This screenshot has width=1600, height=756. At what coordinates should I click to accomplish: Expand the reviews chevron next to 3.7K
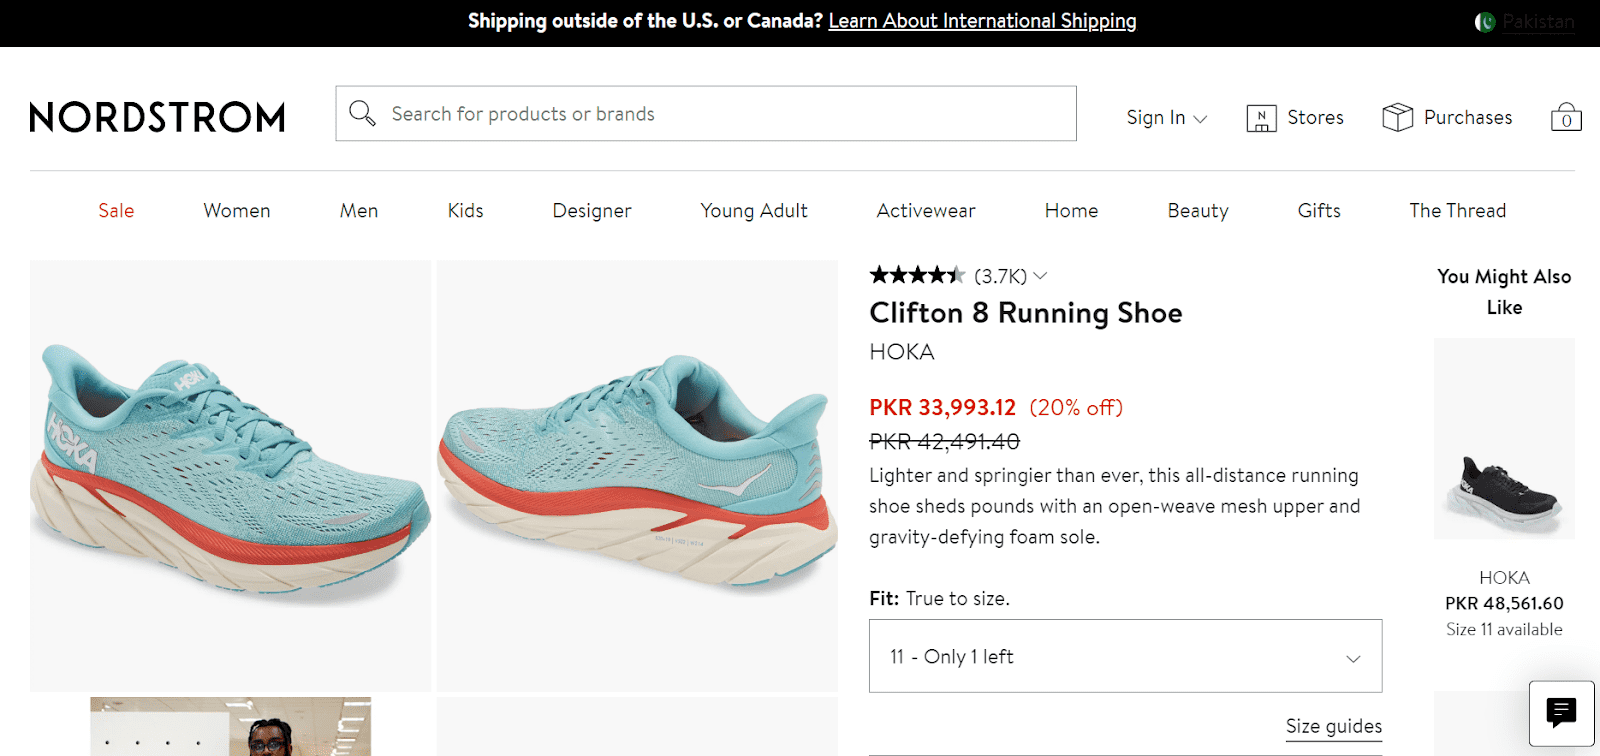(x=1041, y=276)
